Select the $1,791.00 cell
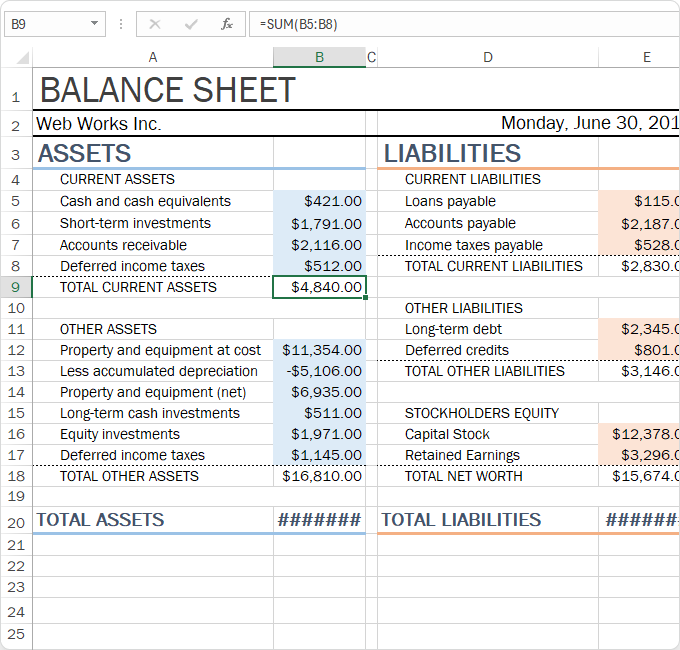This screenshot has width=680, height=650. pyautogui.click(x=320, y=224)
